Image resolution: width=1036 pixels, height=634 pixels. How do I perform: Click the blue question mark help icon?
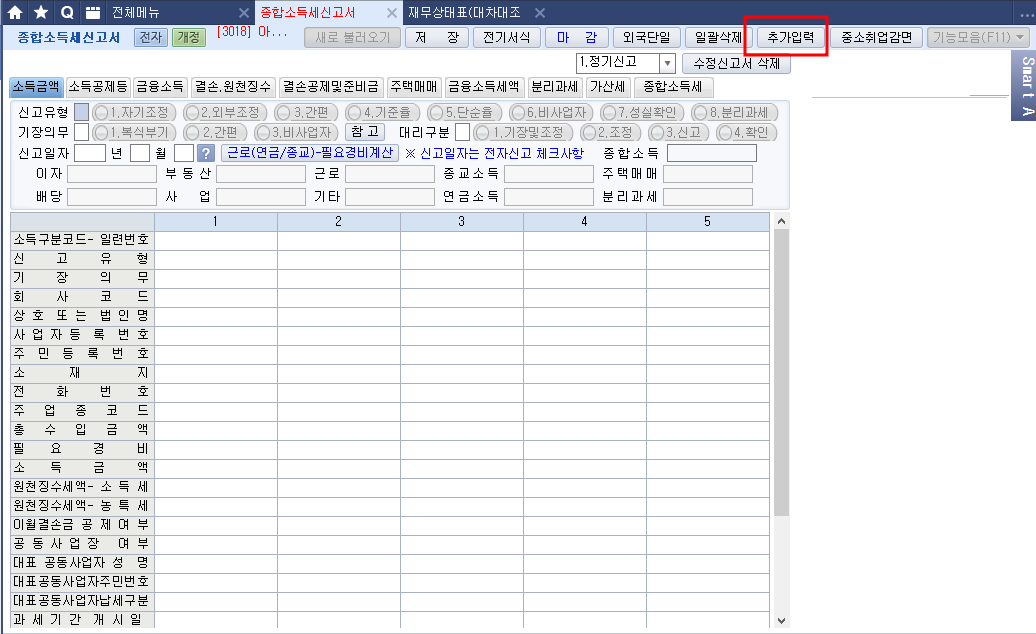tap(206, 153)
